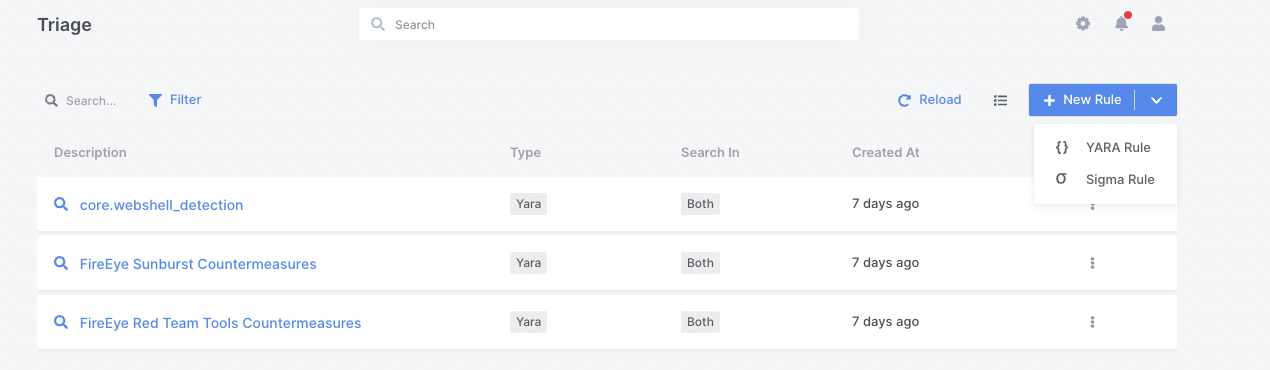Click the magnifier icon next to core.webshell_detection
This screenshot has height=370, width=1270.
[61, 204]
